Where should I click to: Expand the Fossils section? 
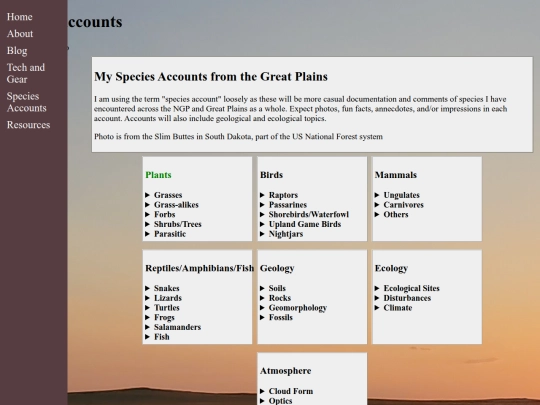pyautogui.click(x=277, y=317)
